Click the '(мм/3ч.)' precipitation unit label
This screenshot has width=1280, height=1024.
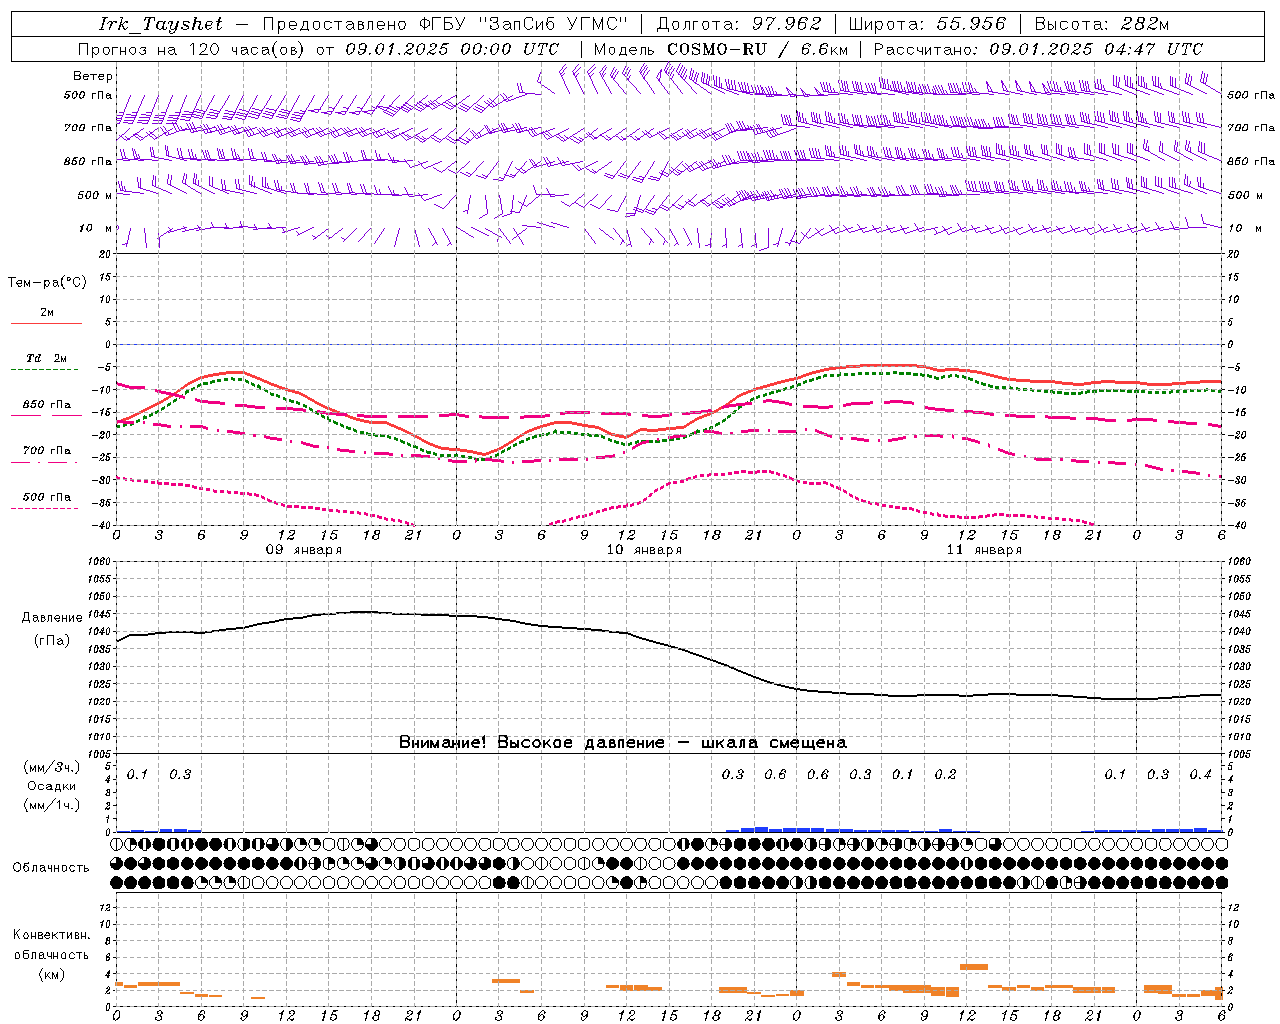52,768
